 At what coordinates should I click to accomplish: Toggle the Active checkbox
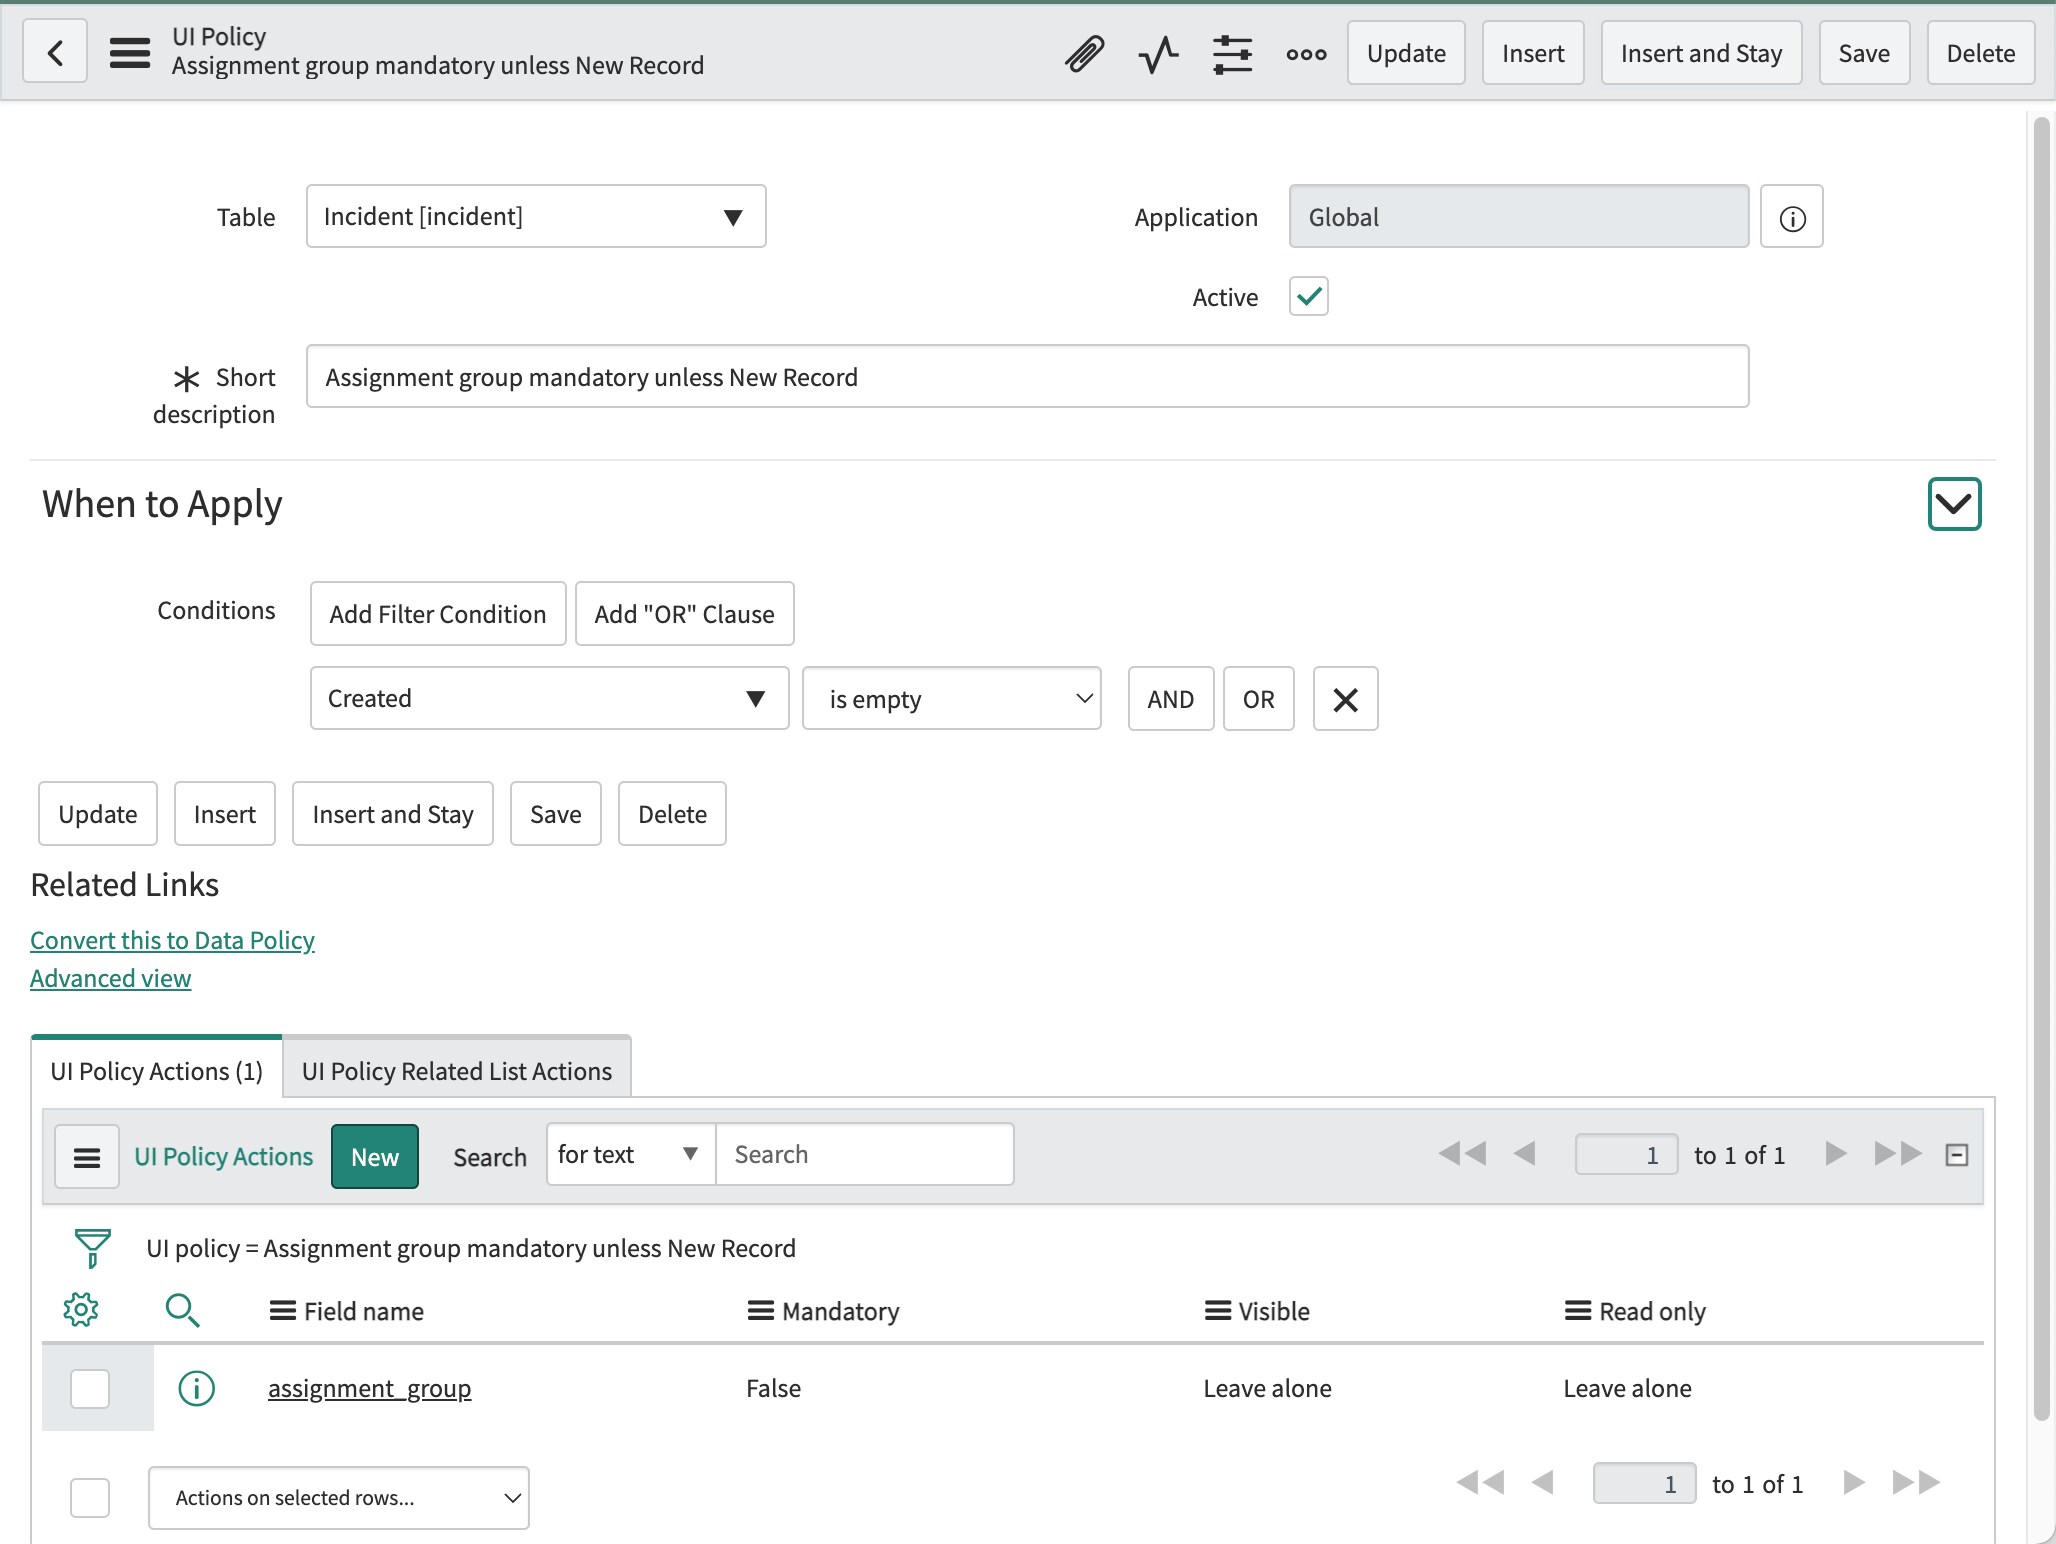pos(1307,296)
